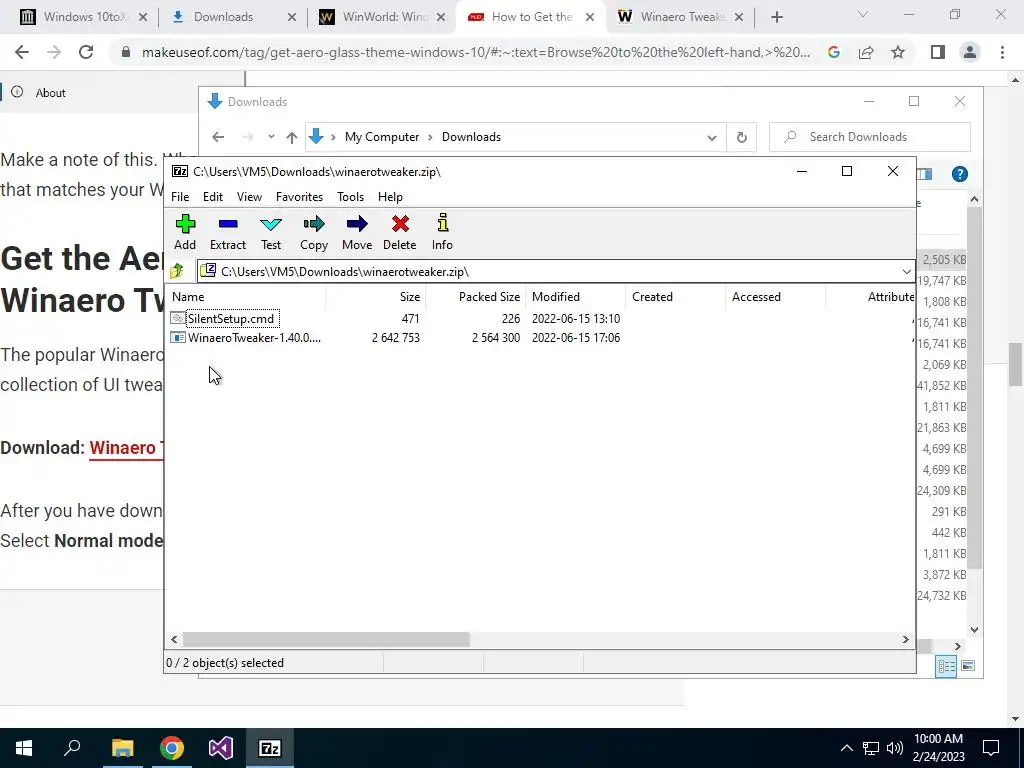This screenshot has height=768, width=1024.
Task: Select SilentSetup.cmd file
Action: coord(231,319)
